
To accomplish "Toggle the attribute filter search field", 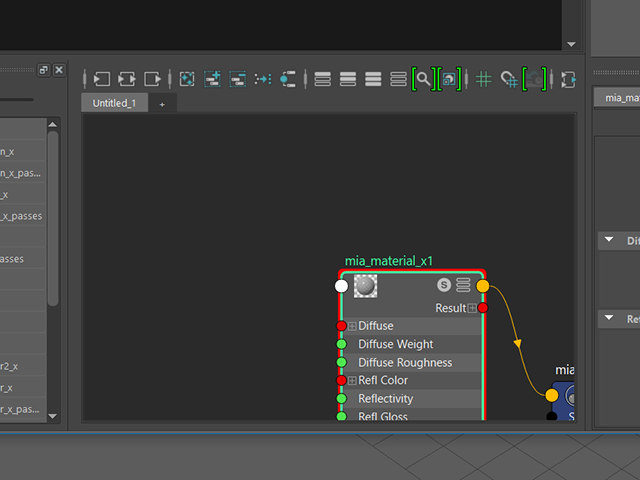I will coord(423,79).
